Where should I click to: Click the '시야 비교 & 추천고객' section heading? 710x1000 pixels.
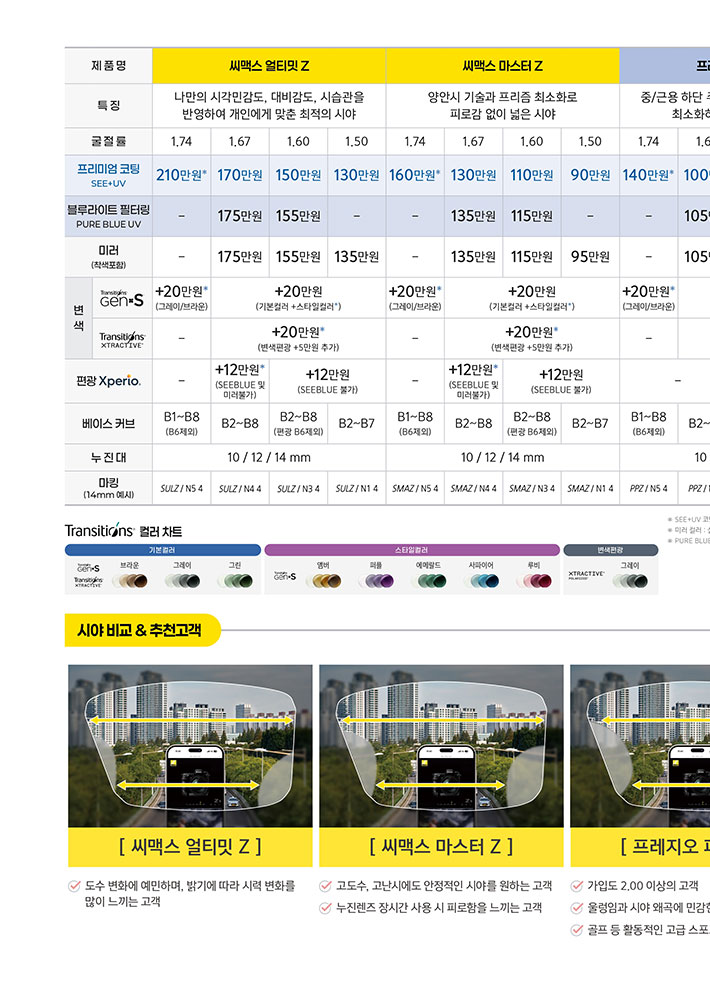[142, 630]
